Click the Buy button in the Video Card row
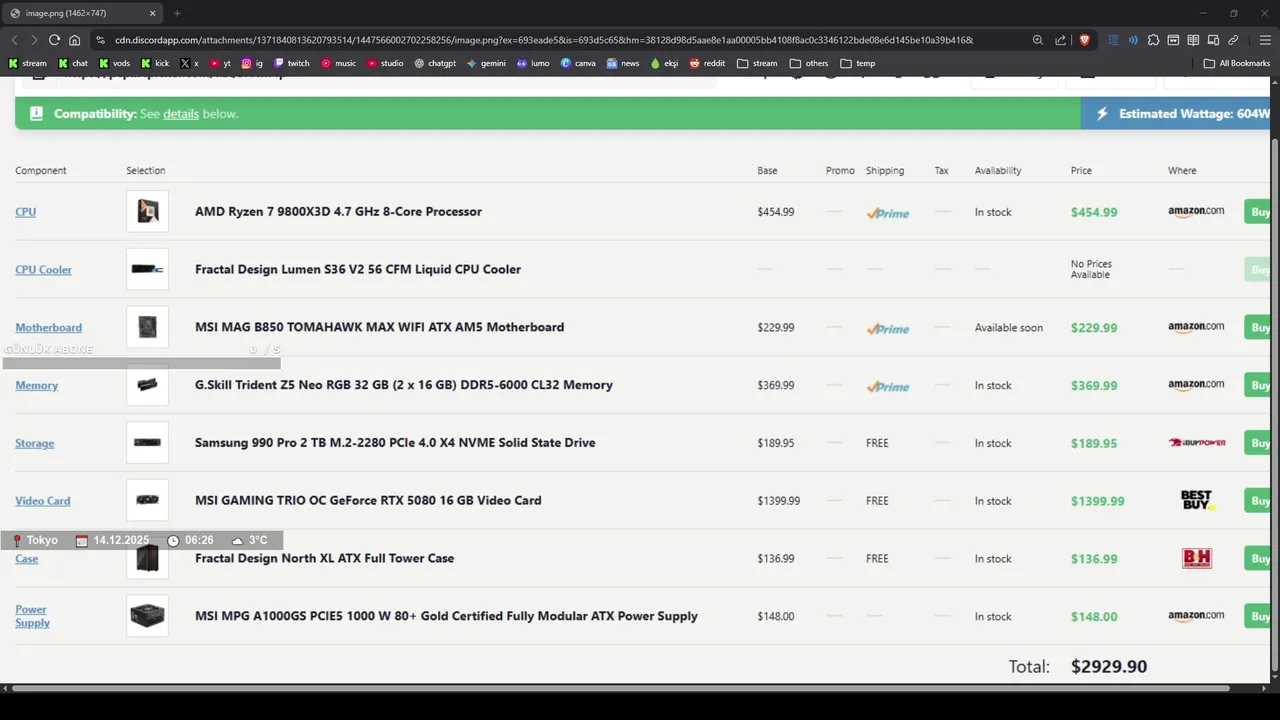This screenshot has height=720, width=1280. pyautogui.click(x=1258, y=501)
